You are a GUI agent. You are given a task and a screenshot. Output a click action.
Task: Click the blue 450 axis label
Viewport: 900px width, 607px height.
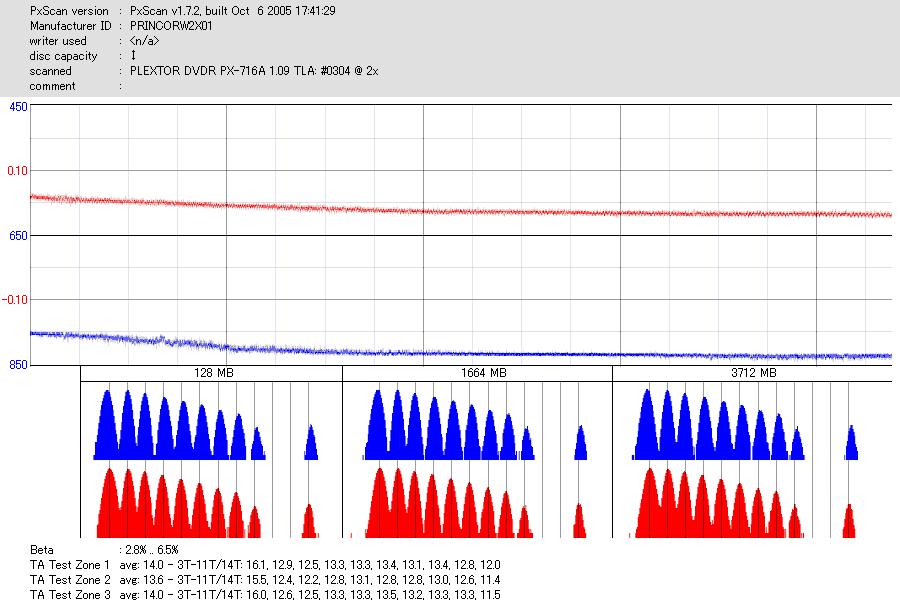click(18, 107)
